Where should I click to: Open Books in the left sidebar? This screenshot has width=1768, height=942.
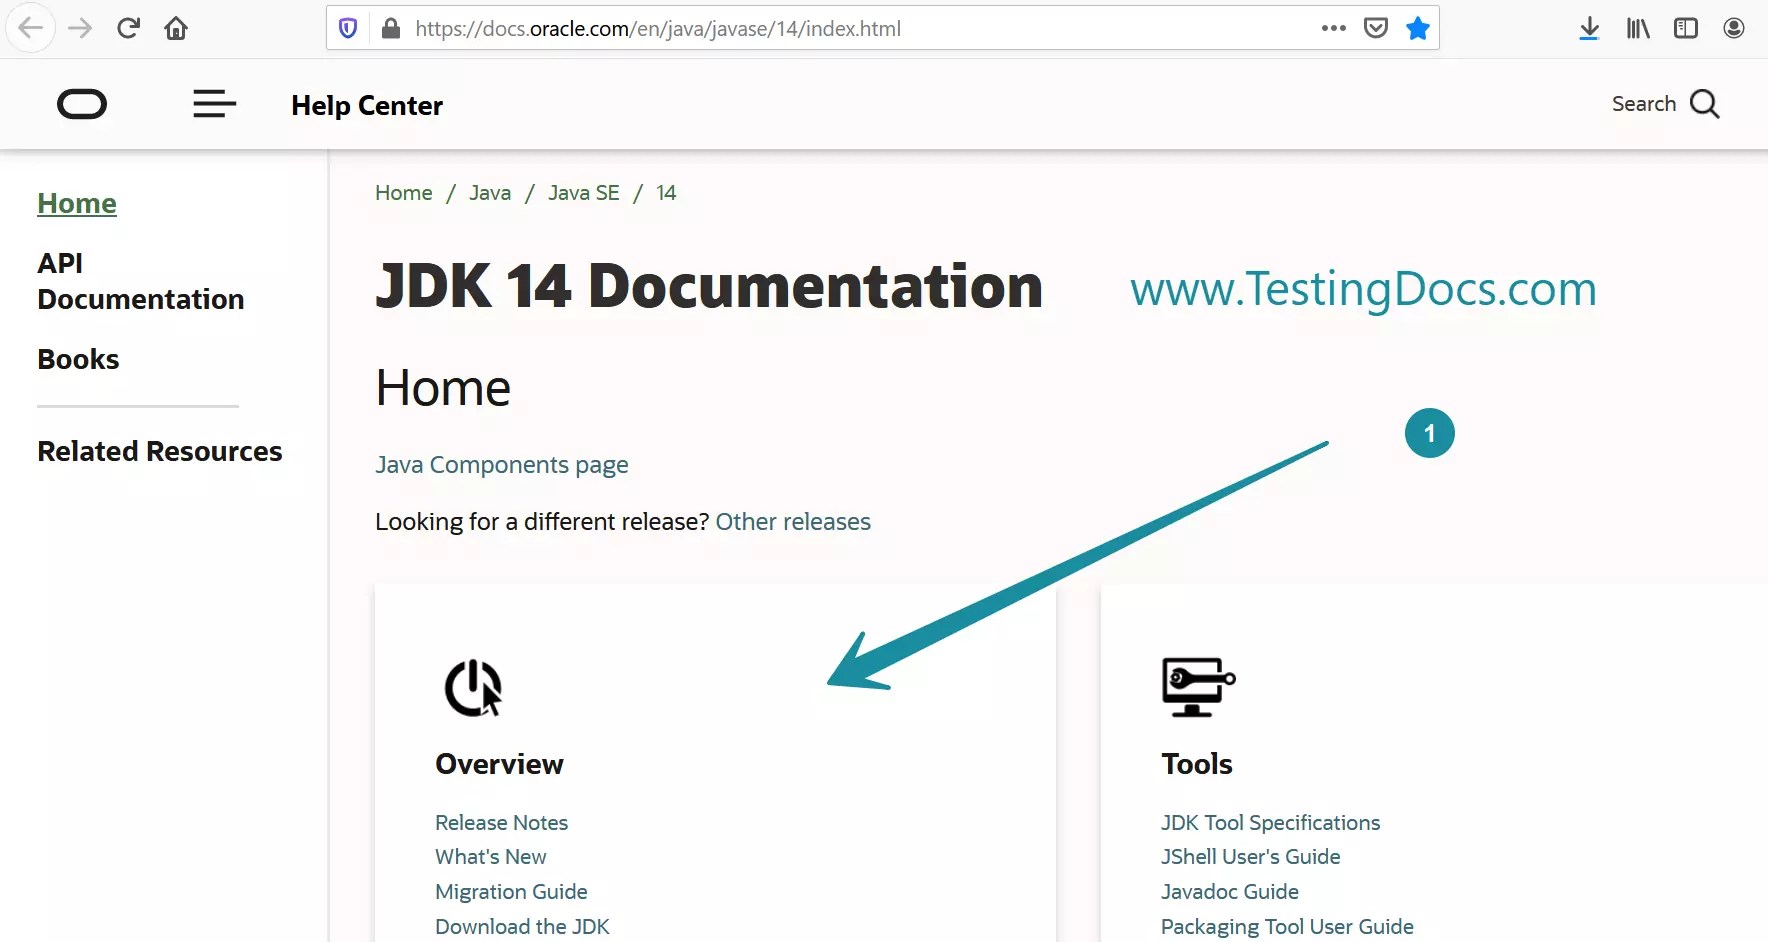[77, 359]
